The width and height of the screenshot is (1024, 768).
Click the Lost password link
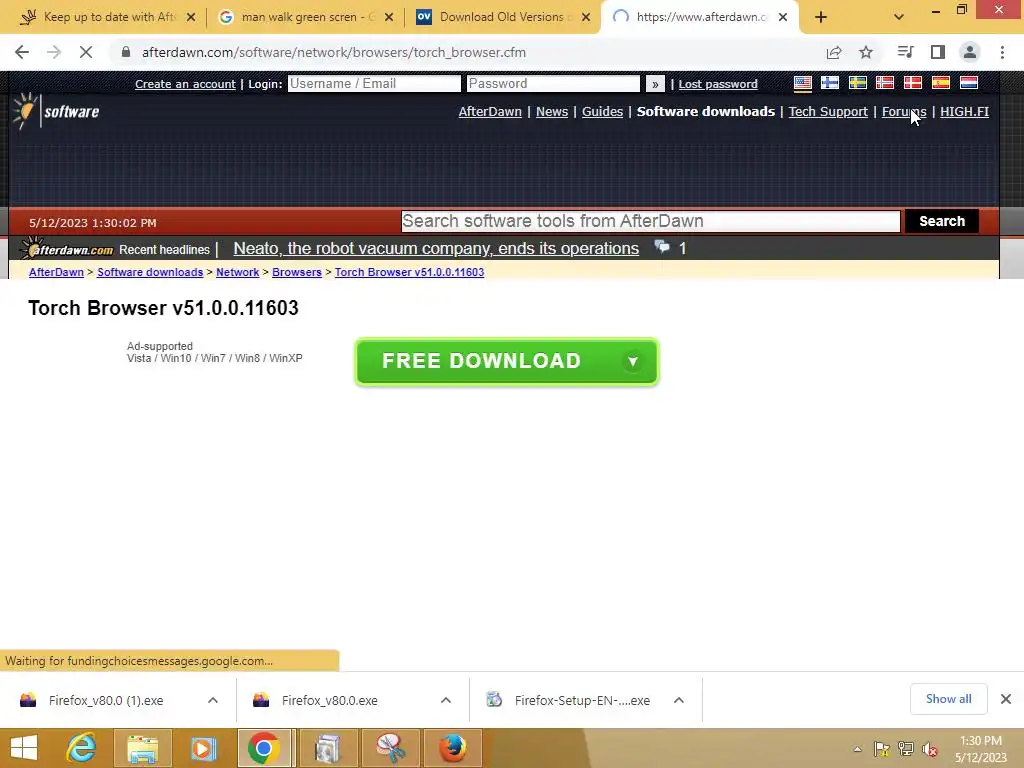click(x=718, y=84)
